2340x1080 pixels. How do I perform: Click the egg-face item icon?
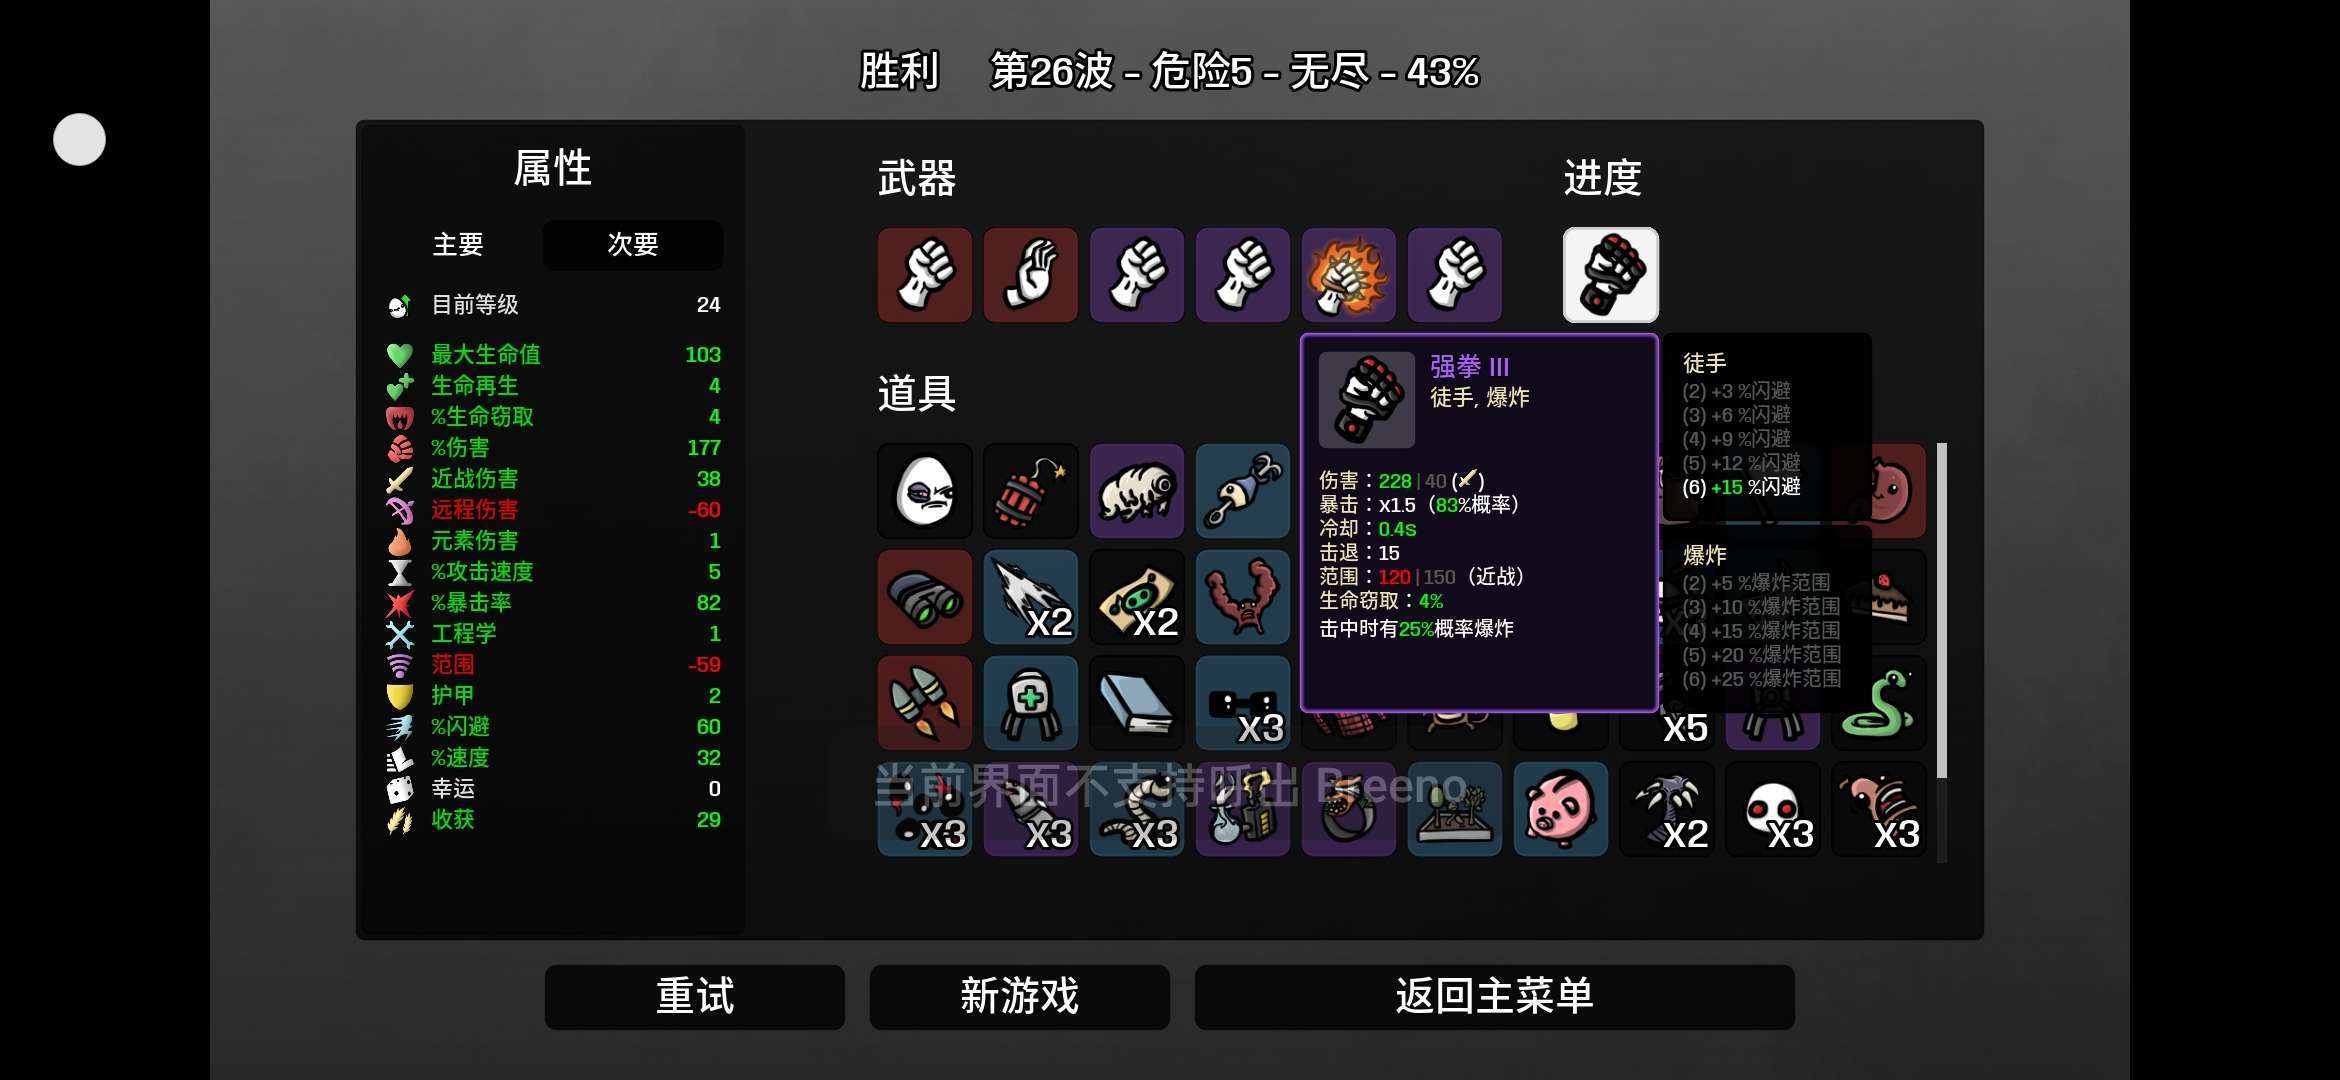pyautogui.click(x=924, y=491)
